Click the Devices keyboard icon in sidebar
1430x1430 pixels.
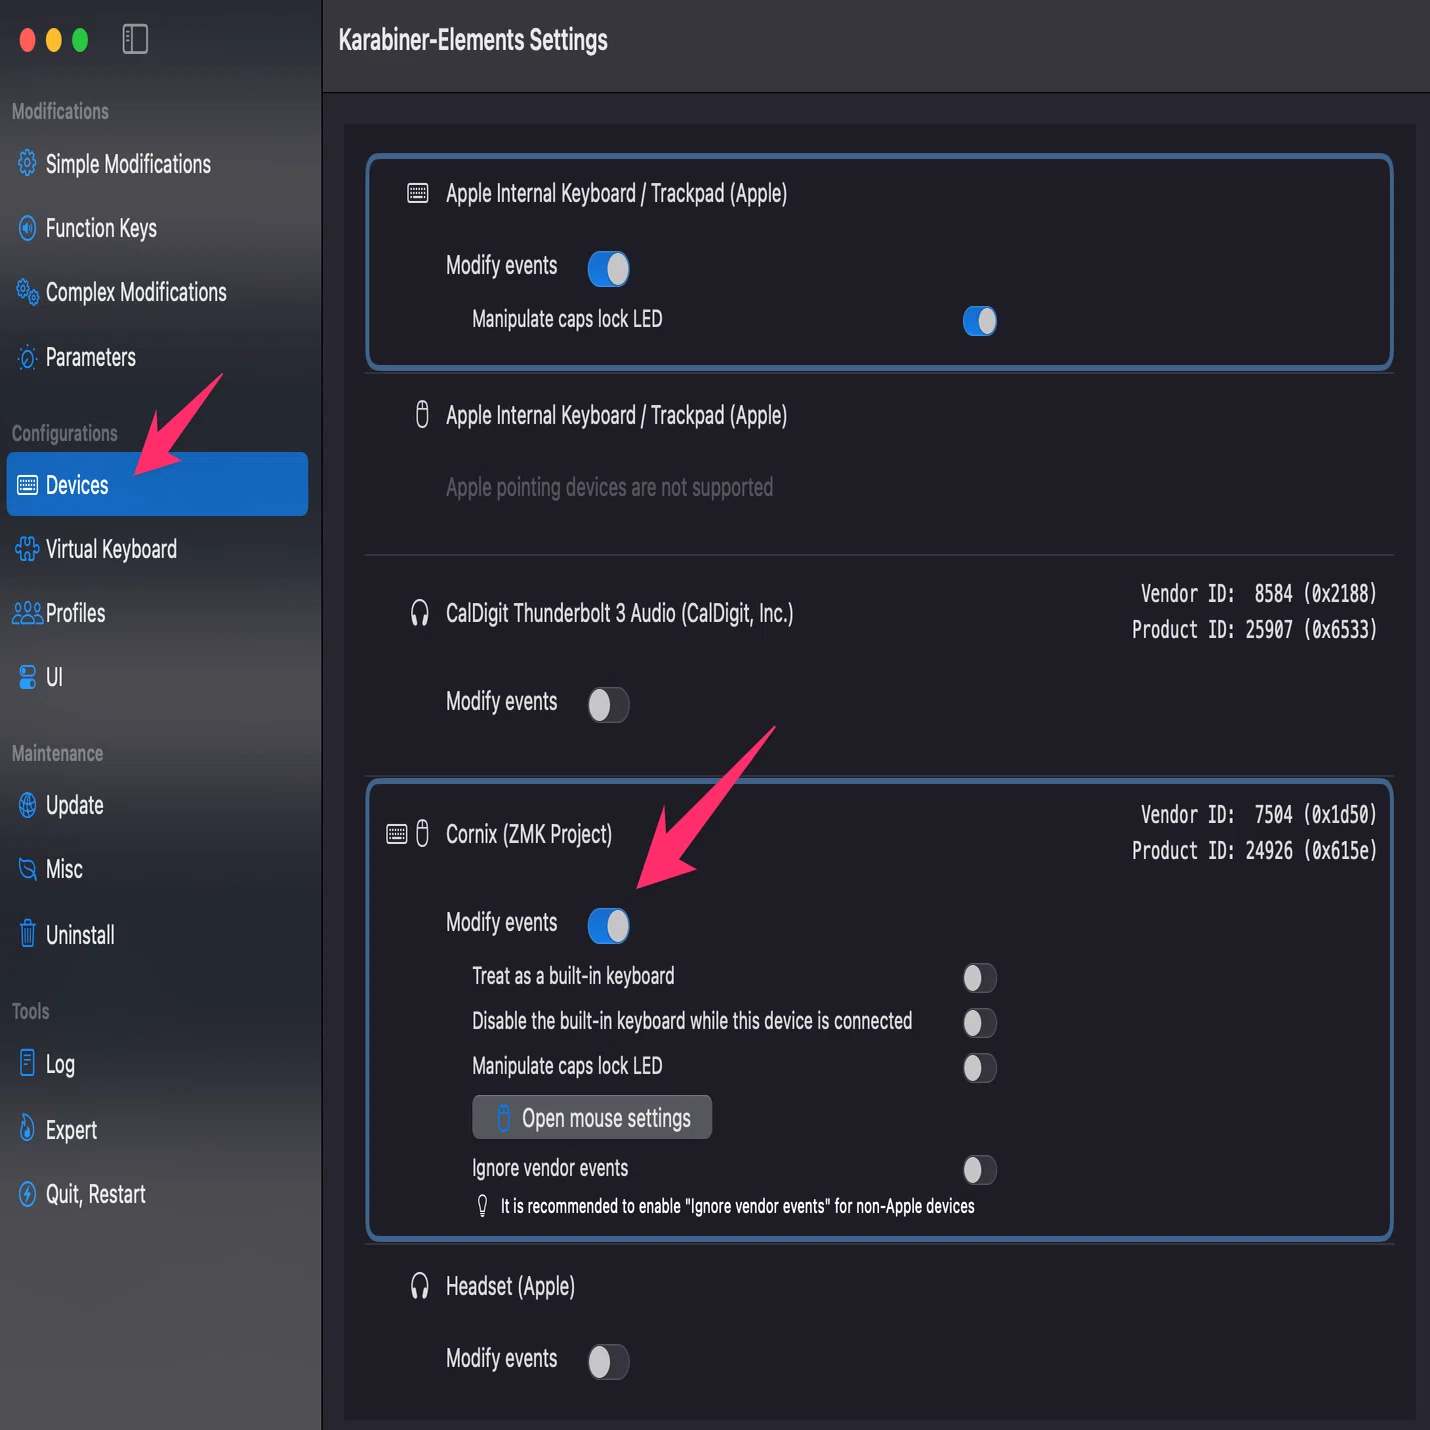click(27, 485)
